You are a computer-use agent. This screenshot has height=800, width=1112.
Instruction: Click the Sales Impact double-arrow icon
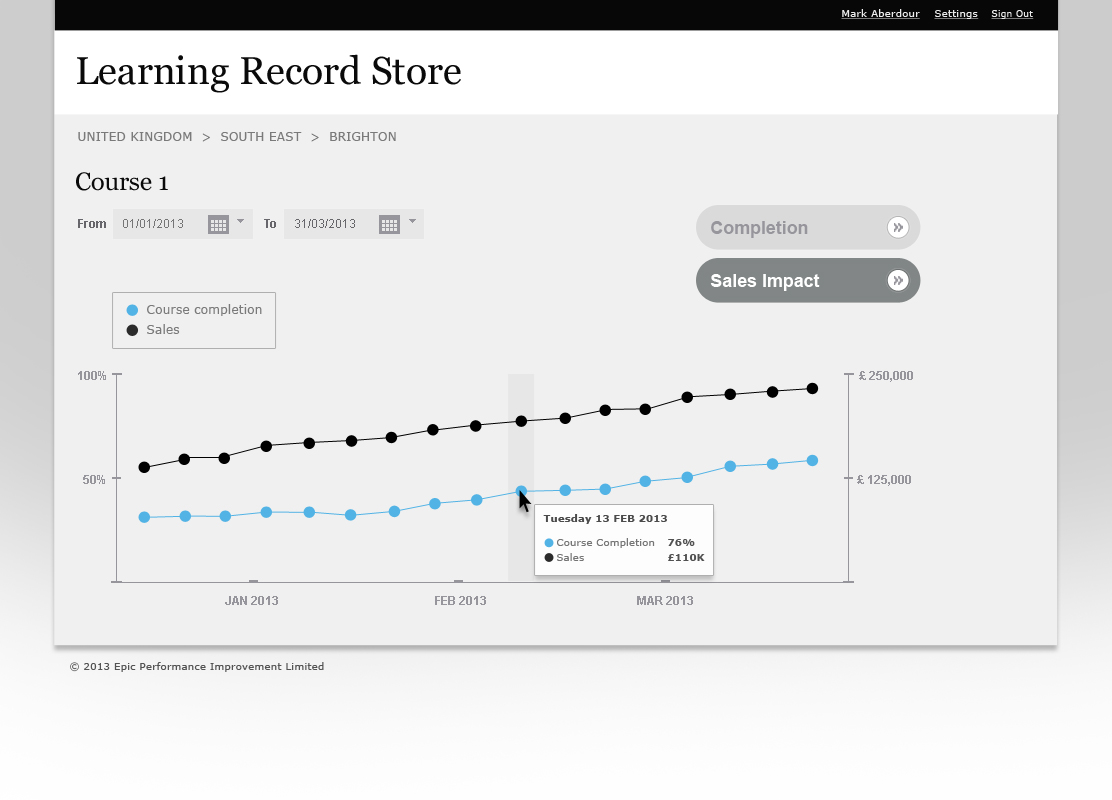tap(898, 281)
